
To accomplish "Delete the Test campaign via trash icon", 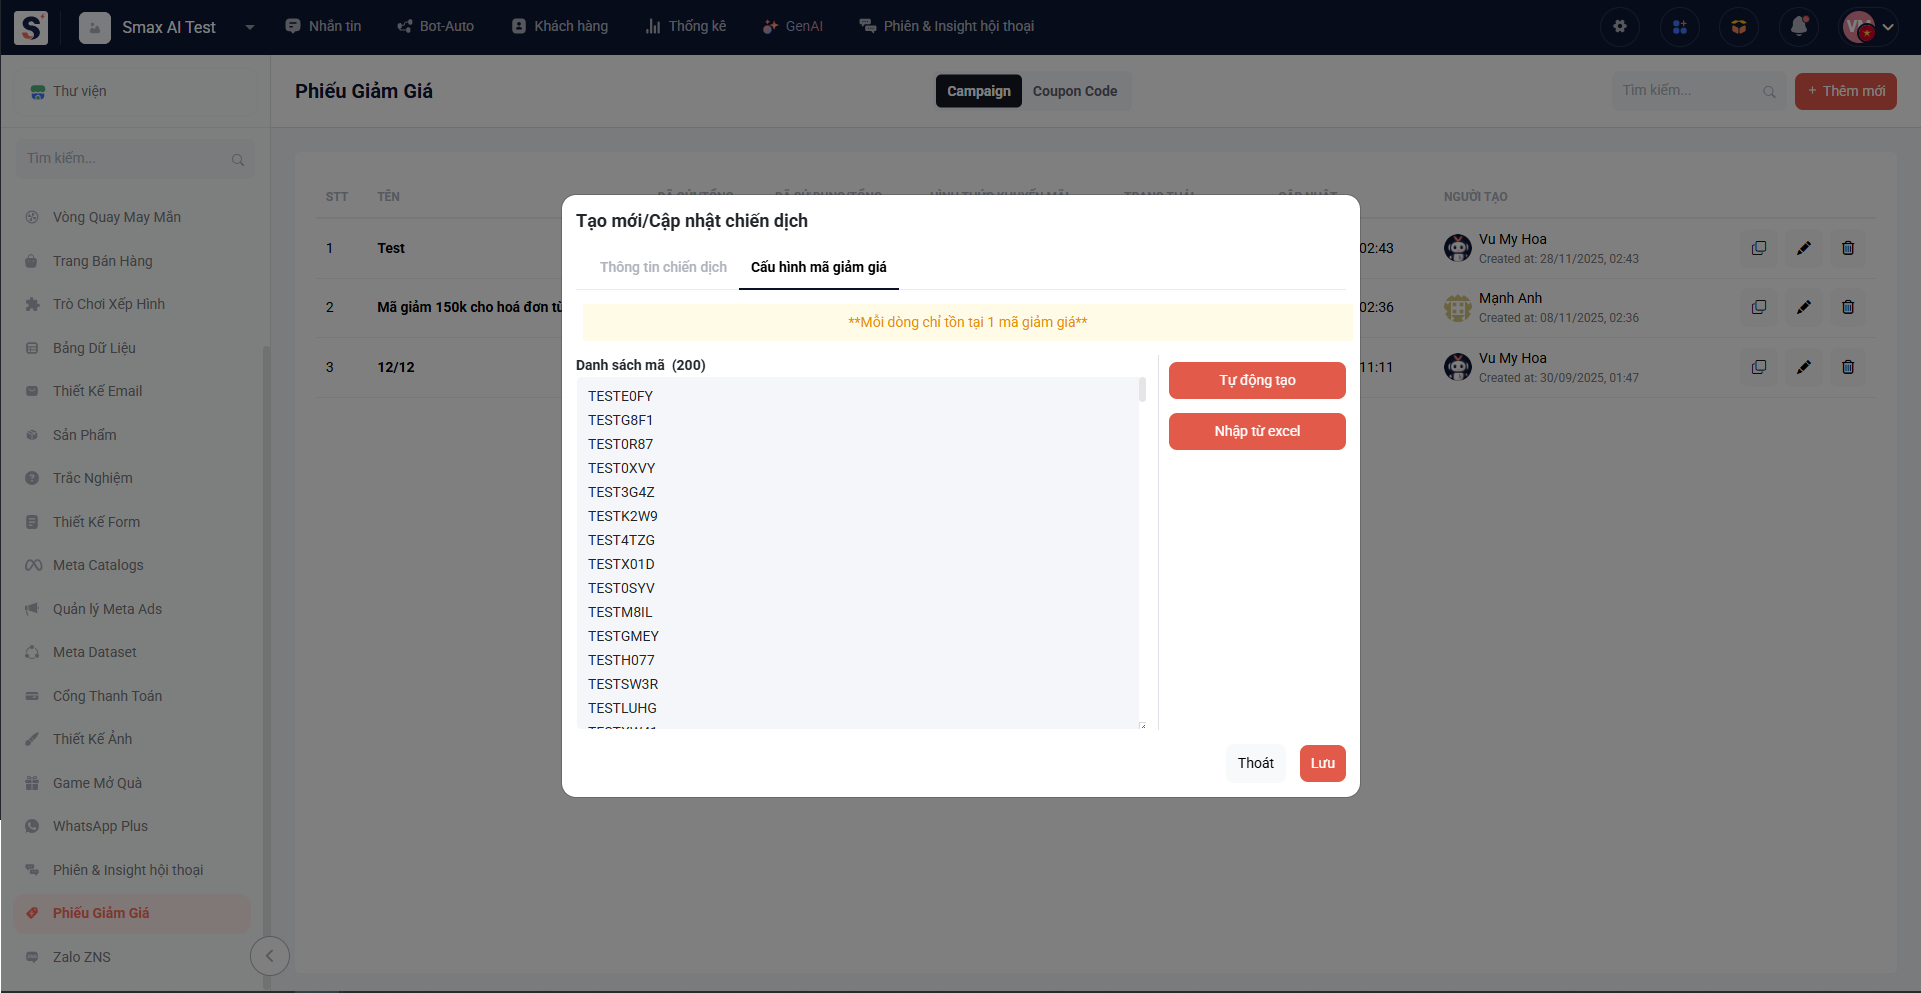I will [1848, 248].
